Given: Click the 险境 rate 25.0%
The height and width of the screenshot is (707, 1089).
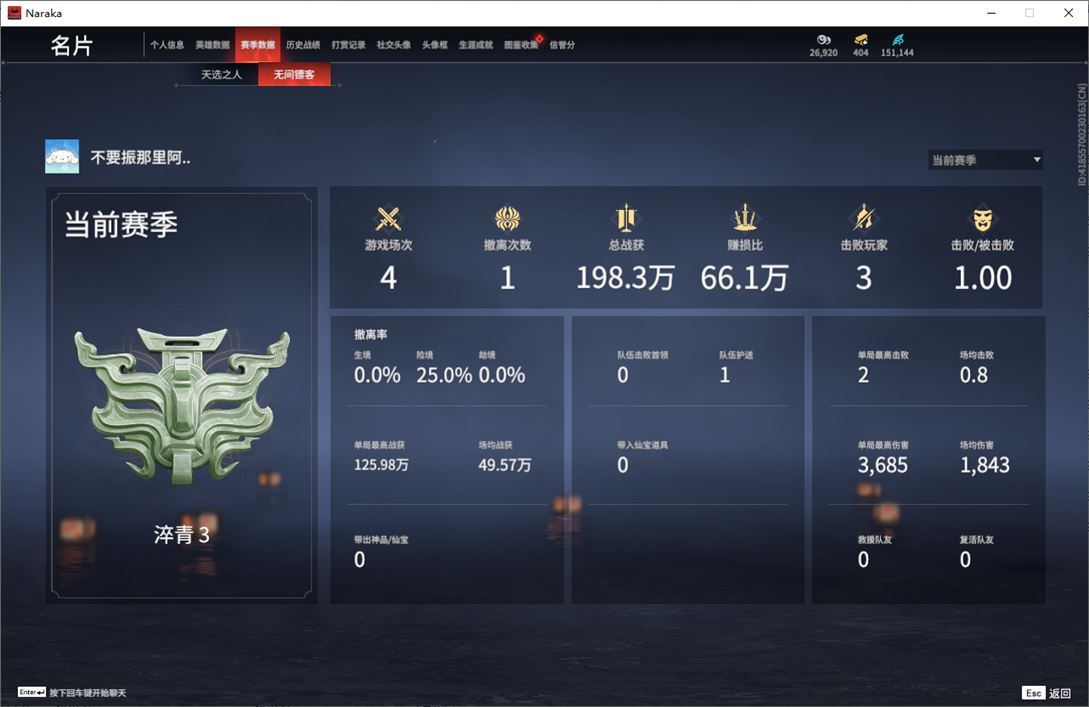Looking at the screenshot, I should click(444, 376).
